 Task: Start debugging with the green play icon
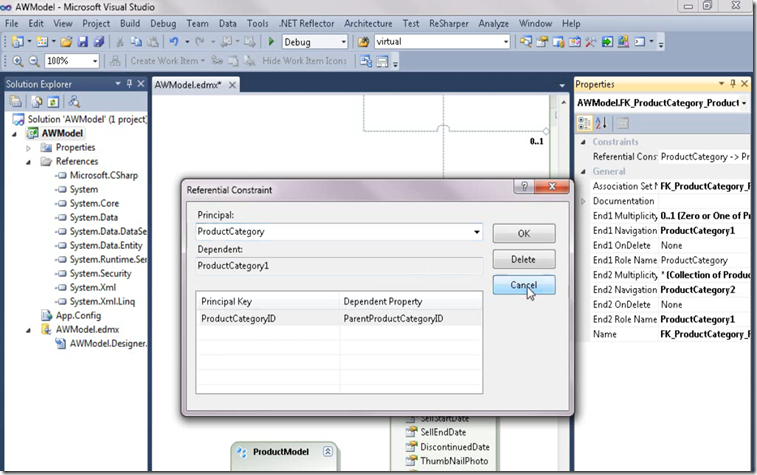(271, 42)
